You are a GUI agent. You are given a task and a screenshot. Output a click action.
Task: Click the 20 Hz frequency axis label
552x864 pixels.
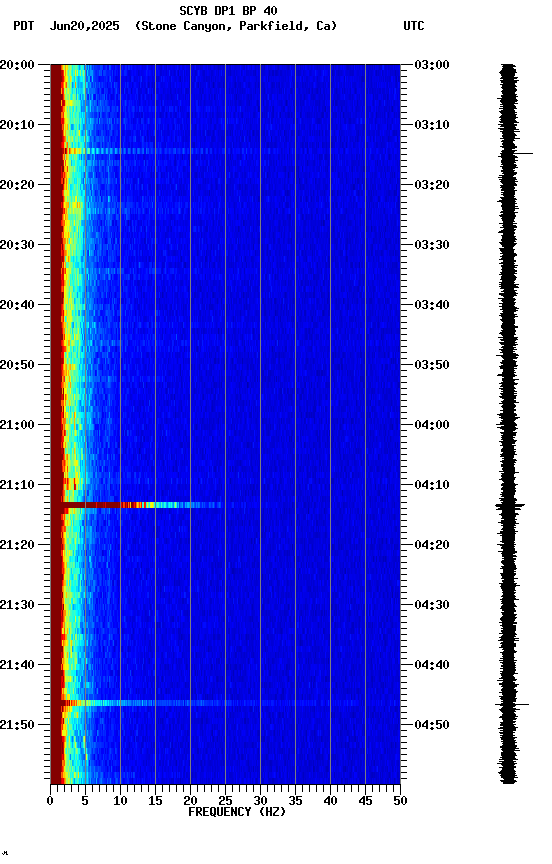pyautogui.click(x=190, y=801)
